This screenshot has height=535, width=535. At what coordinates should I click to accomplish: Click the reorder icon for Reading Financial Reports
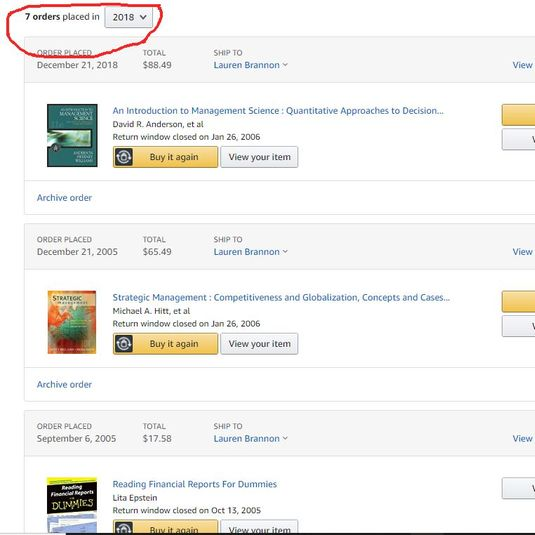(124, 528)
